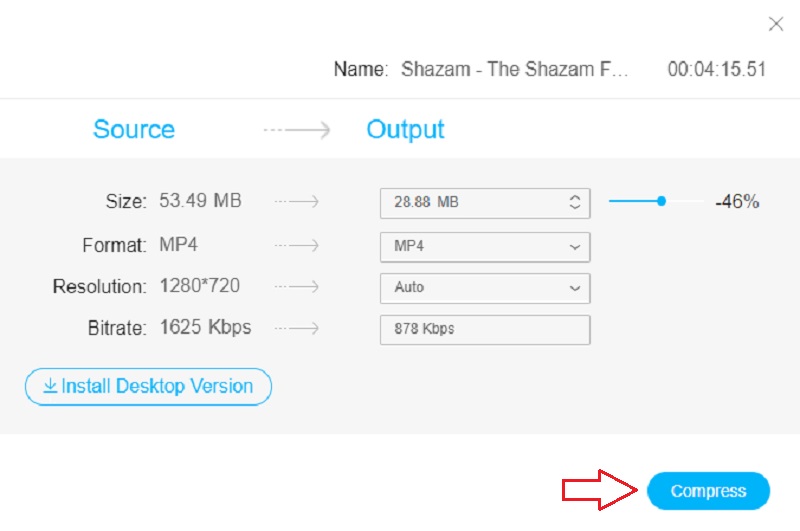Click the arrow beside 1625 Kbps bitrate
The height and width of the screenshot is (531, 800).
(296, 328)
